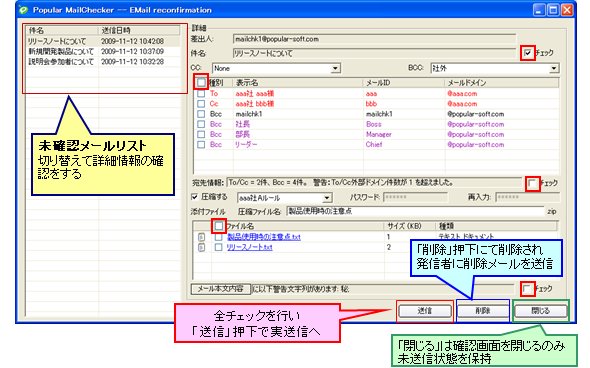Click the file icon beside 製品使用時の注意点.txt

[x=202, y=237]
